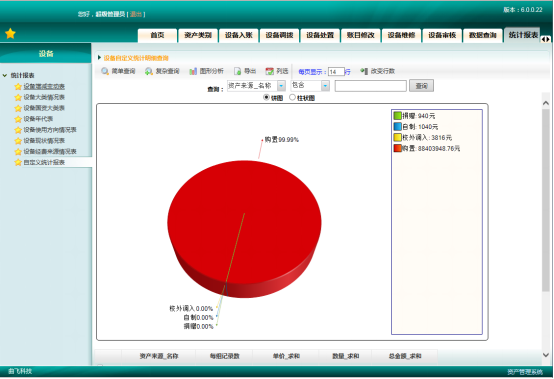554x379 pixels.
Task: Click the 查询 search button
Action: (x=421, y=85)
